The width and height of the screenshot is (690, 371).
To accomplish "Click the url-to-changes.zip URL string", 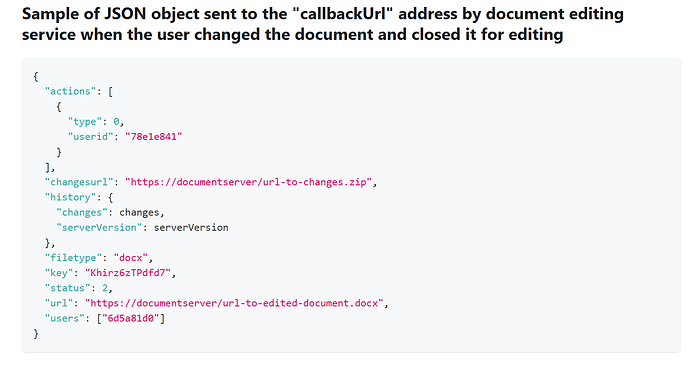I will [249, 182].
